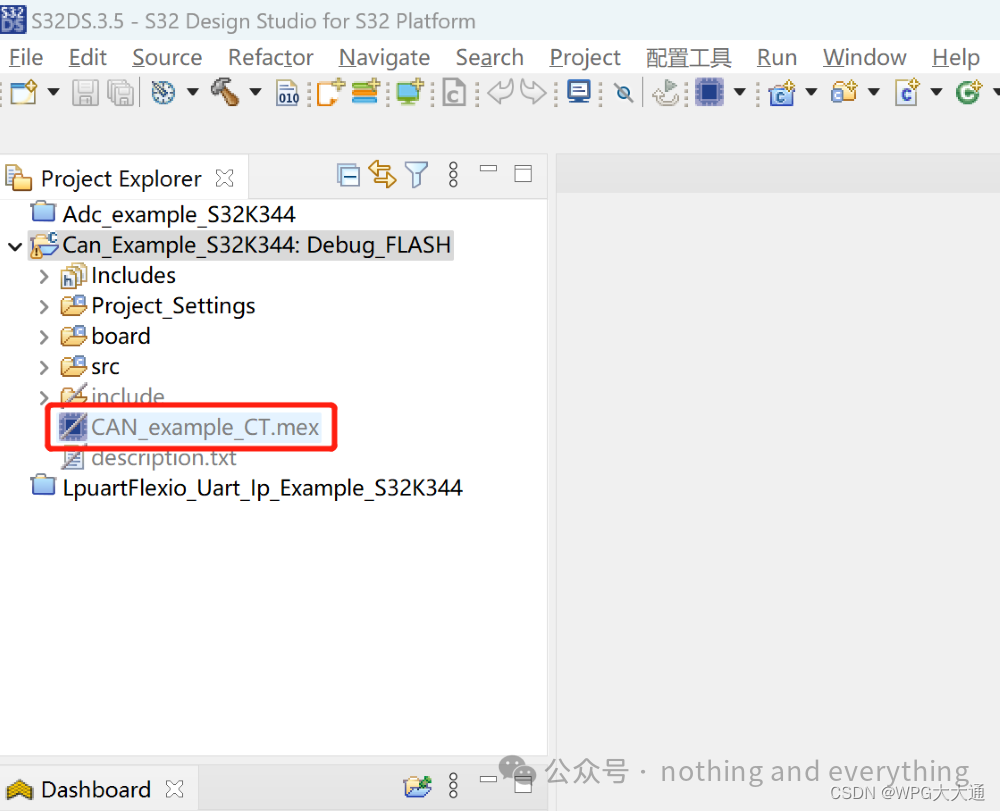Open the Refactor menu
This screenshot has width=1000, height=811.
click(270, 57)
